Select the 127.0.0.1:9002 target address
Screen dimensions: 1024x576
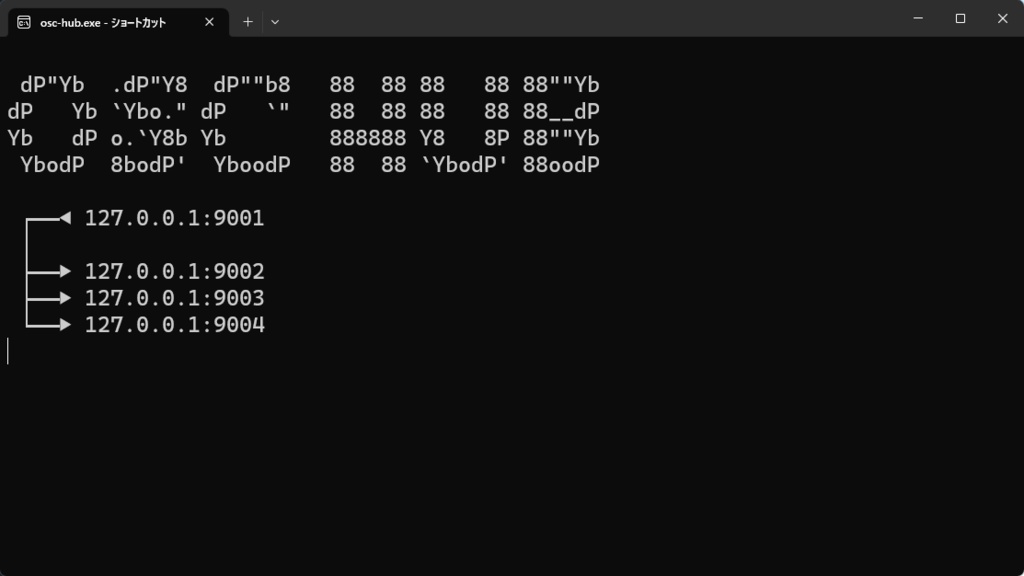(175, 271)
